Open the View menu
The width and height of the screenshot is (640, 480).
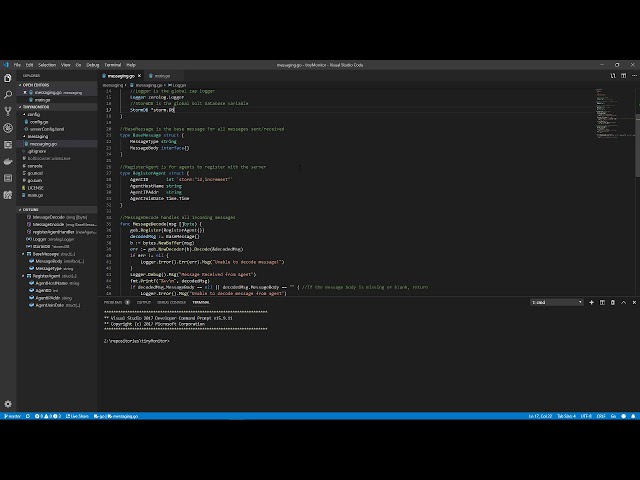pos(66,65)
